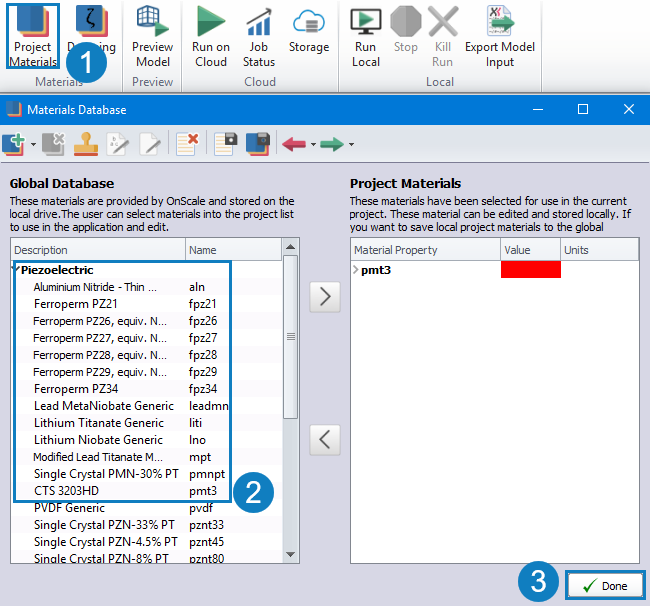
Task: Move selected material to project list
Action: coord(325,297)
